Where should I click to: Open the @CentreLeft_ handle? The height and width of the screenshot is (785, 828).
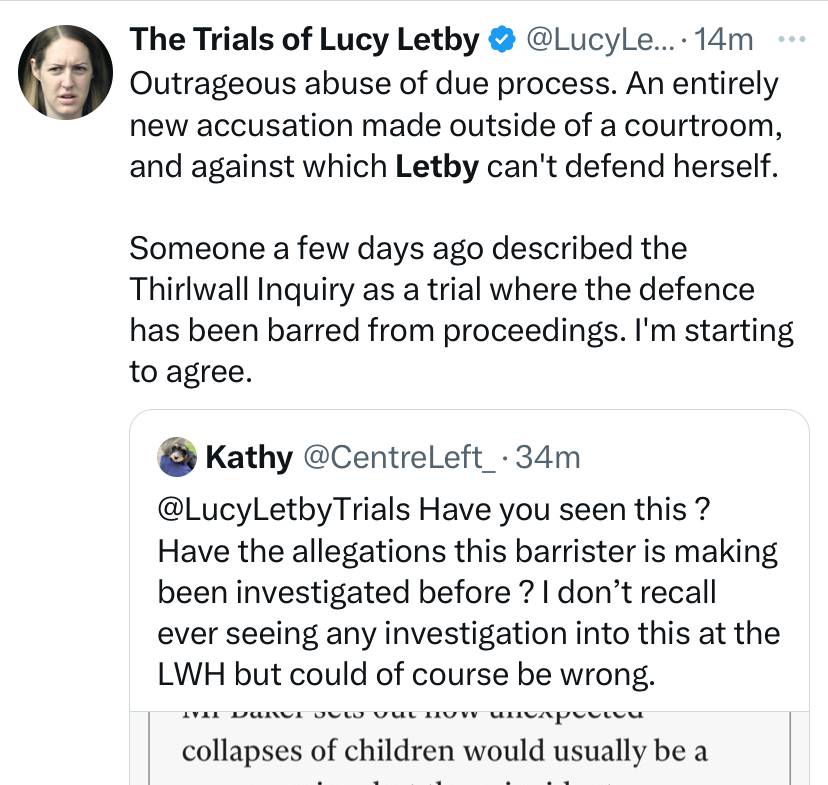click(399, 457)
